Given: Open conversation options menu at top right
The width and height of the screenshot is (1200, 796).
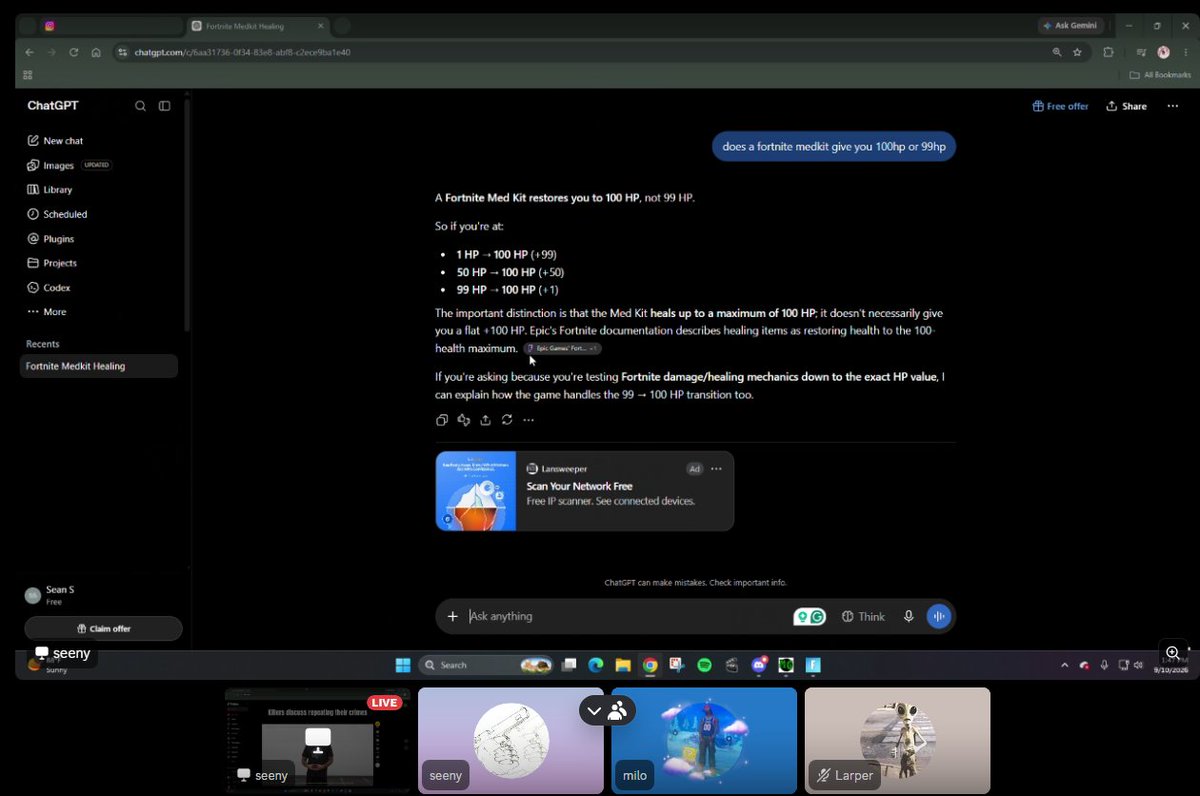Looking at the screenshot, I should tap(1172, 106).
